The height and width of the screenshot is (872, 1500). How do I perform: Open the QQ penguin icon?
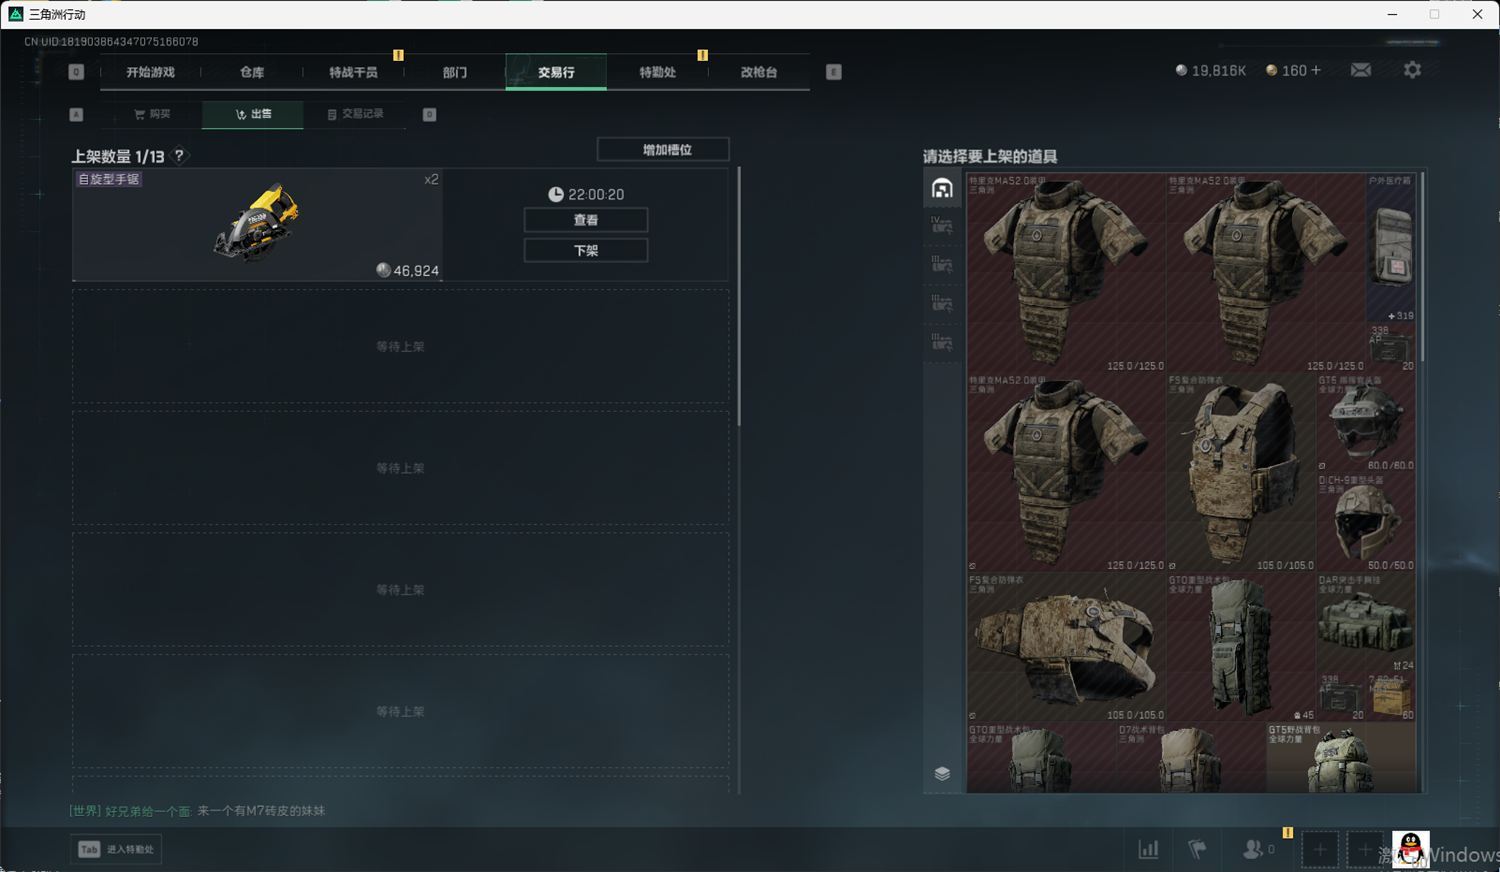pyautogui.click(x=1410, y=849)
